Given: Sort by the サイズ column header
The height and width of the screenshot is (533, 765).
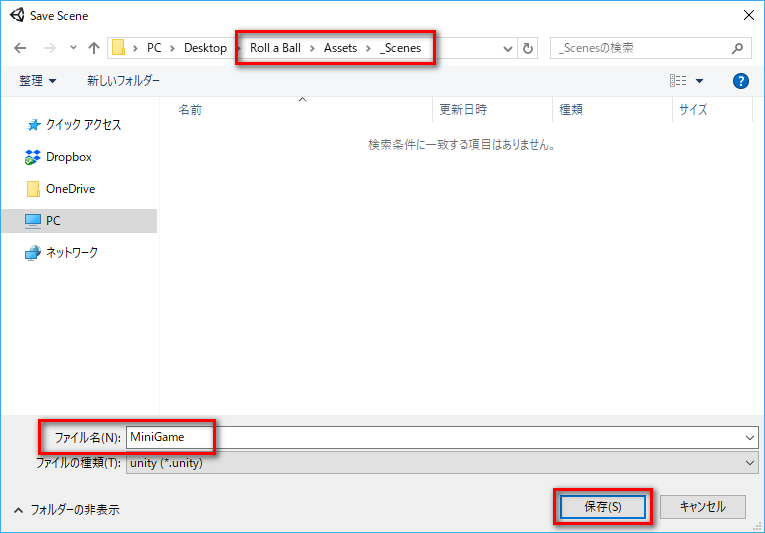Looking at the screenshot, I should coord(712,110).
